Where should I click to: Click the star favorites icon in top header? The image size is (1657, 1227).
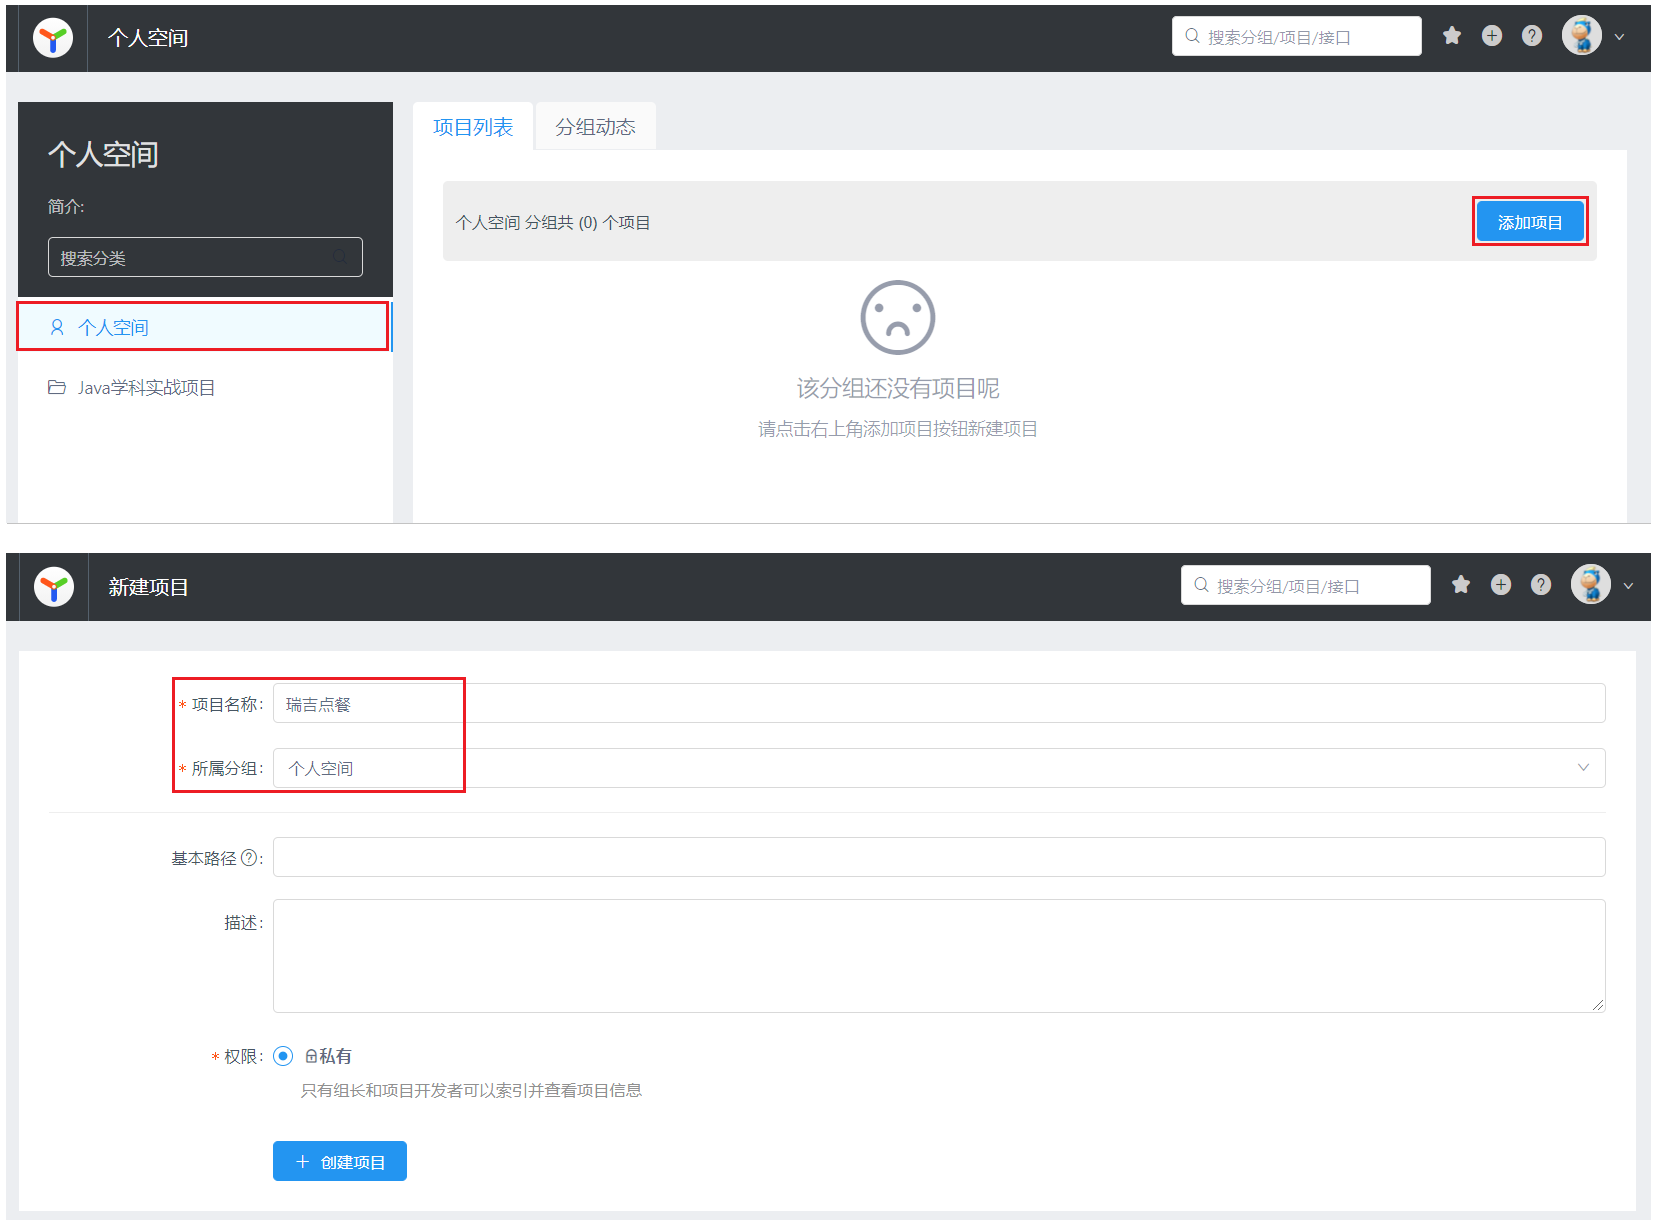(1452, 36)
